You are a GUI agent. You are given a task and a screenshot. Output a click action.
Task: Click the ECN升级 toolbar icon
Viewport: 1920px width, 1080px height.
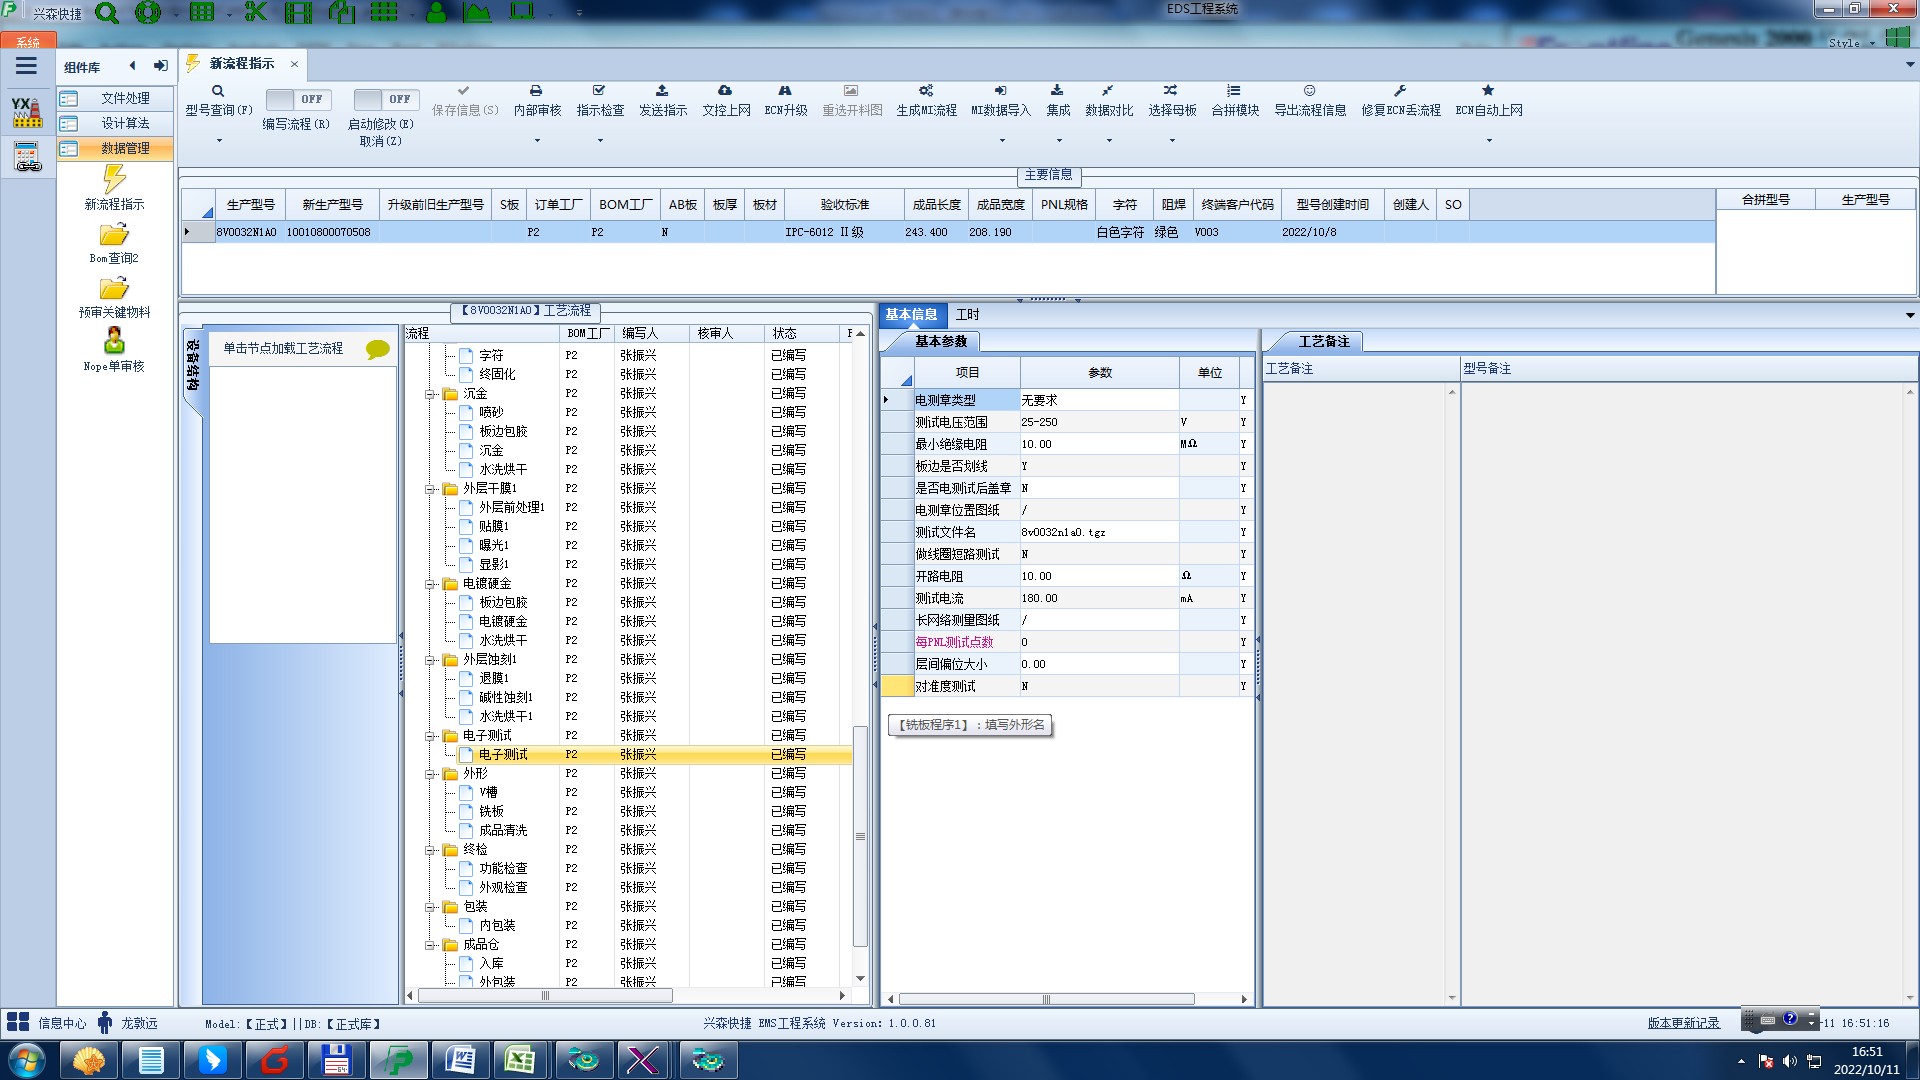pyautogui.click(x=785, y=91)
